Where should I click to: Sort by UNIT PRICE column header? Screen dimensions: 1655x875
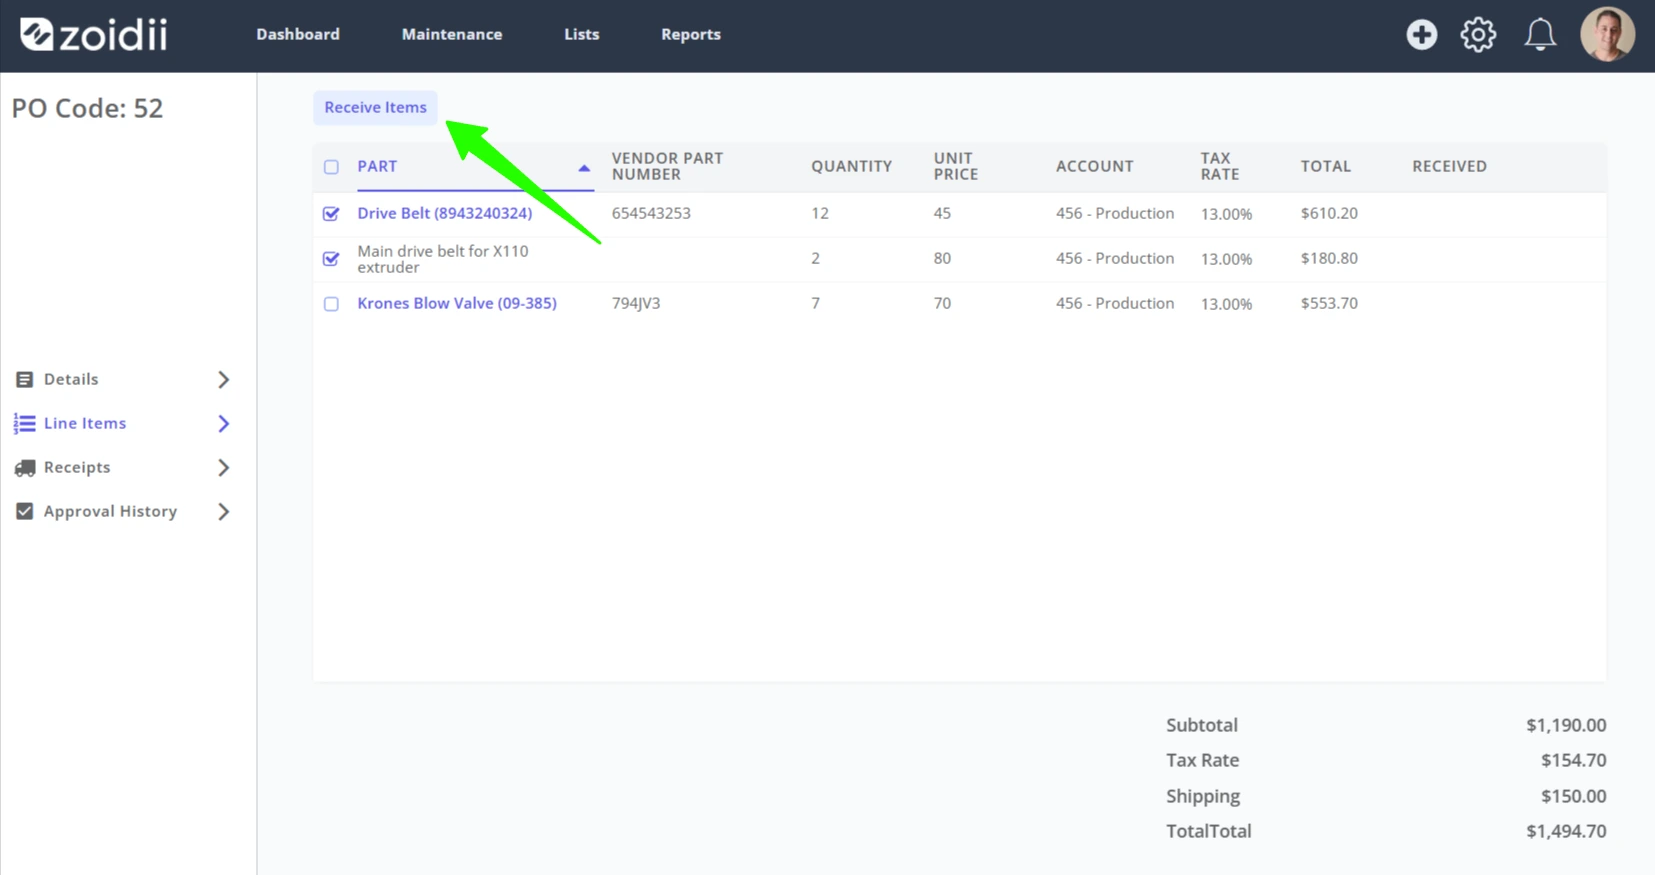[x=956, y=166]
